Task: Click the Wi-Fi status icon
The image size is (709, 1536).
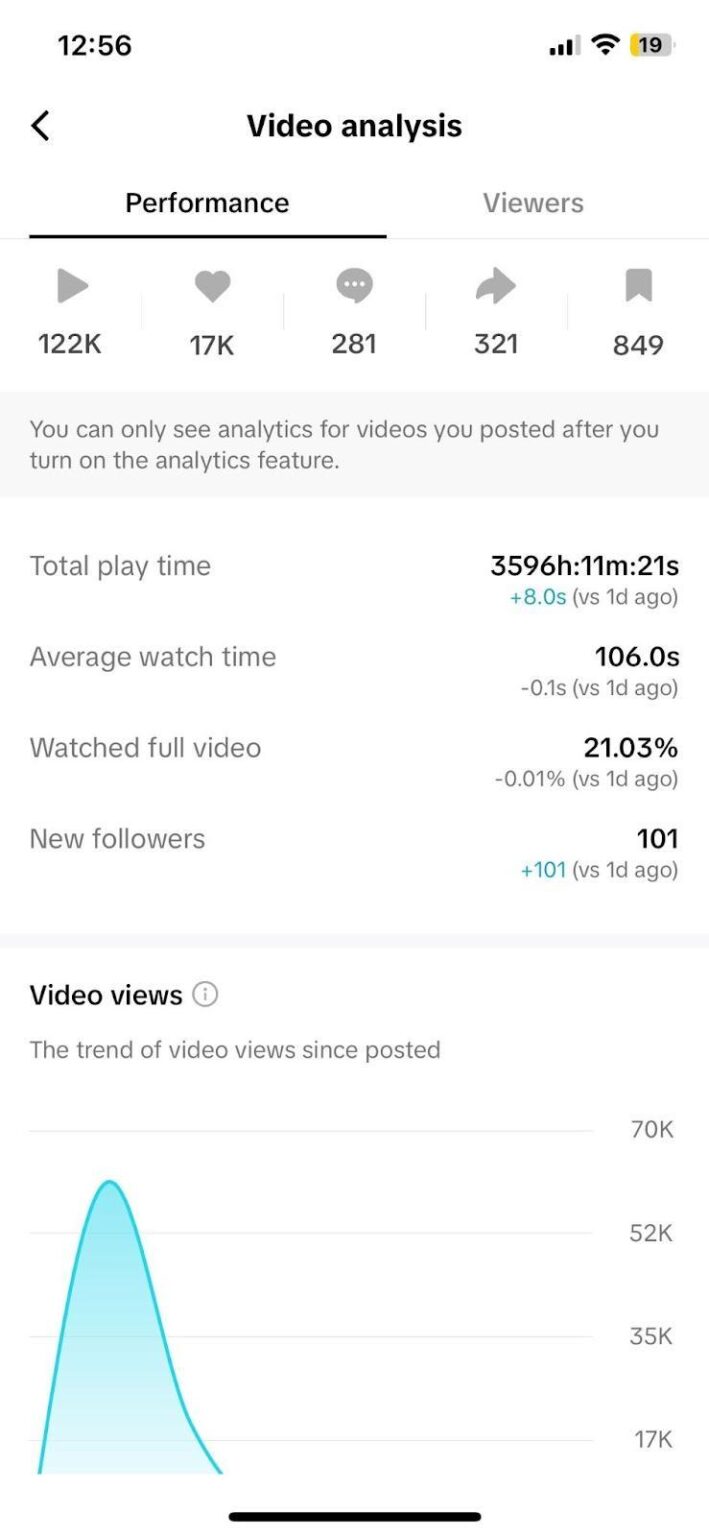Action: click(605, 44)
